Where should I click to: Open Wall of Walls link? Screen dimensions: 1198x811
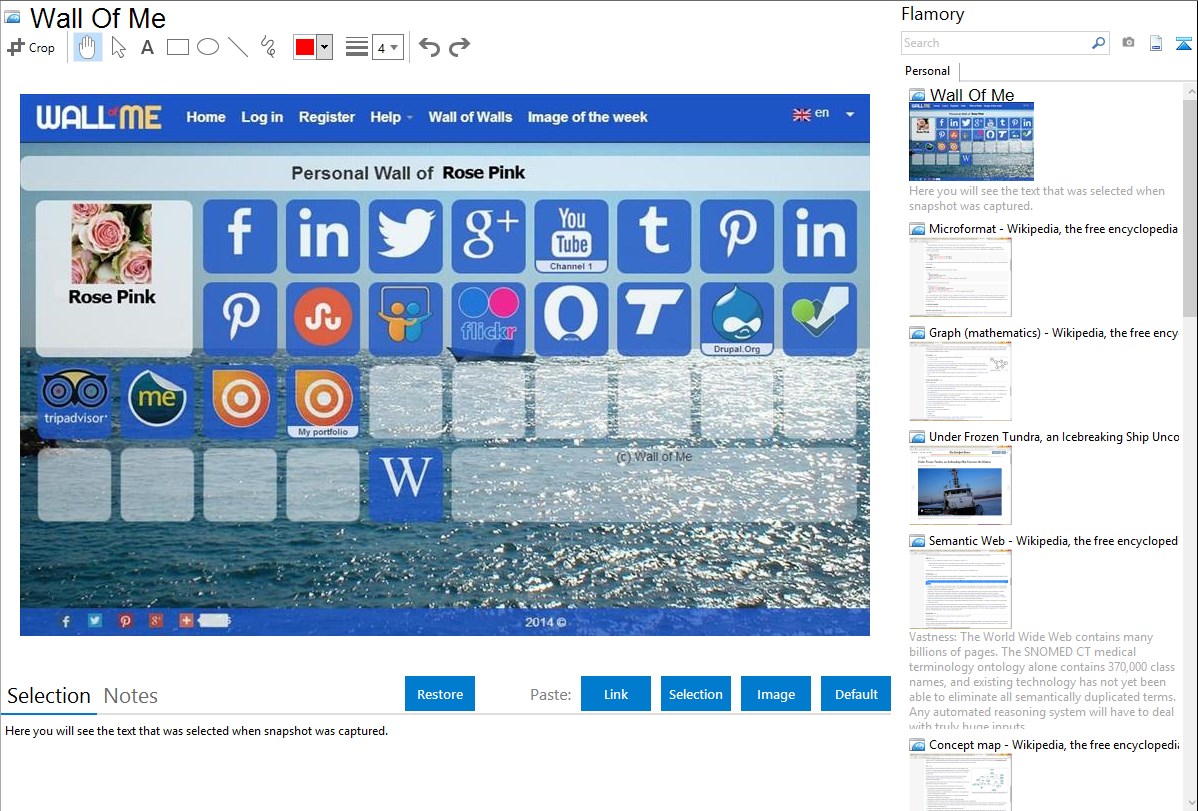click(470, 117)
